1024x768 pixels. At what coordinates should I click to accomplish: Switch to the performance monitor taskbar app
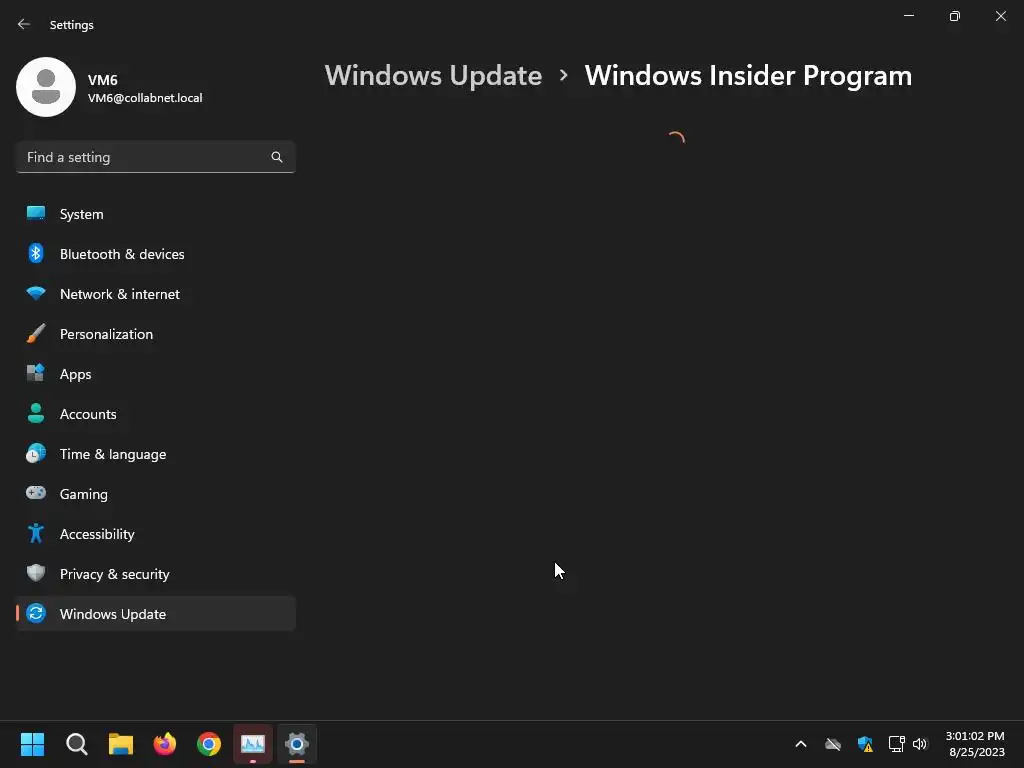pos(253,744)
